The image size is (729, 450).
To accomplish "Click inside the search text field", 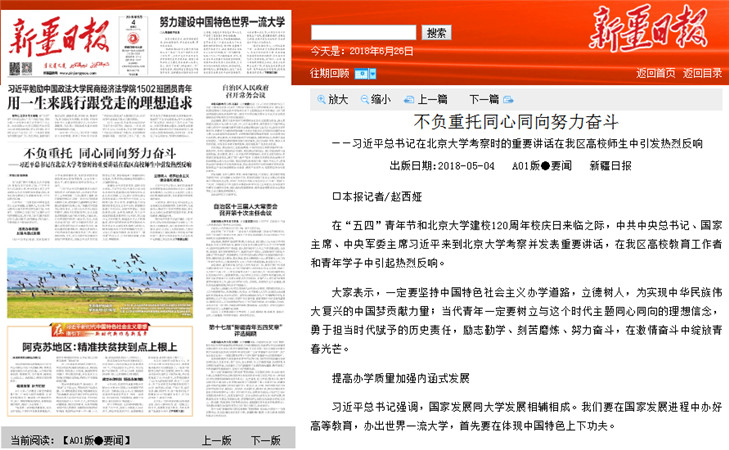I will click(x=363, y=32).
